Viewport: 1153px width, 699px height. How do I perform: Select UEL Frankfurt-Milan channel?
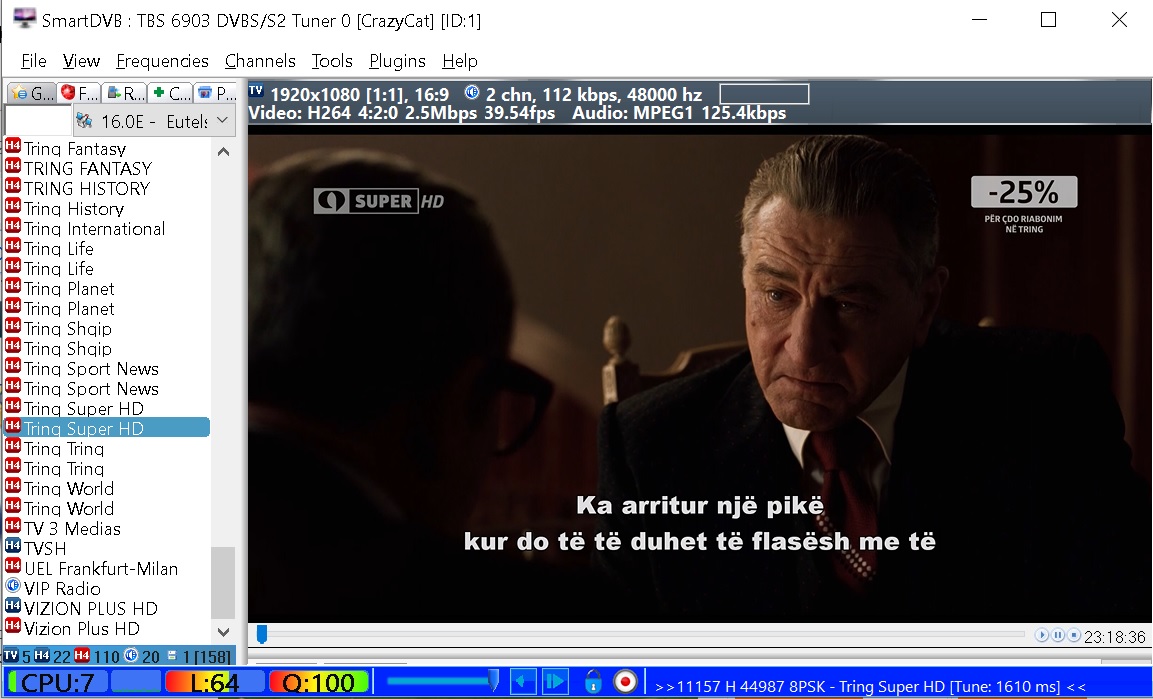[101, 568]
